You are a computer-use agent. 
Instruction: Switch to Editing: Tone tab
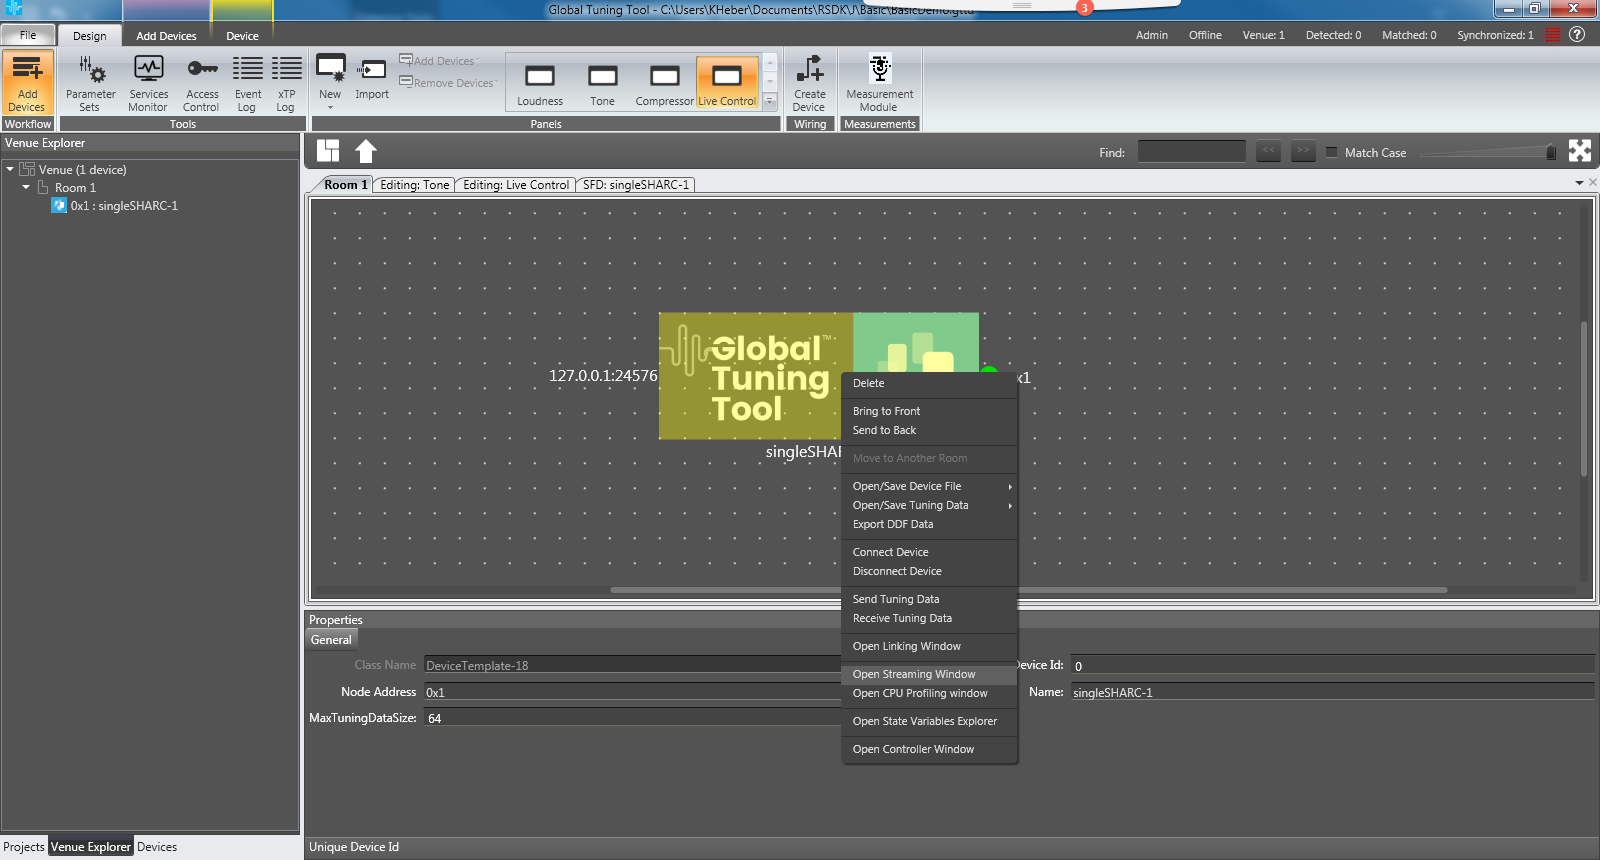(x=414, y=185)
